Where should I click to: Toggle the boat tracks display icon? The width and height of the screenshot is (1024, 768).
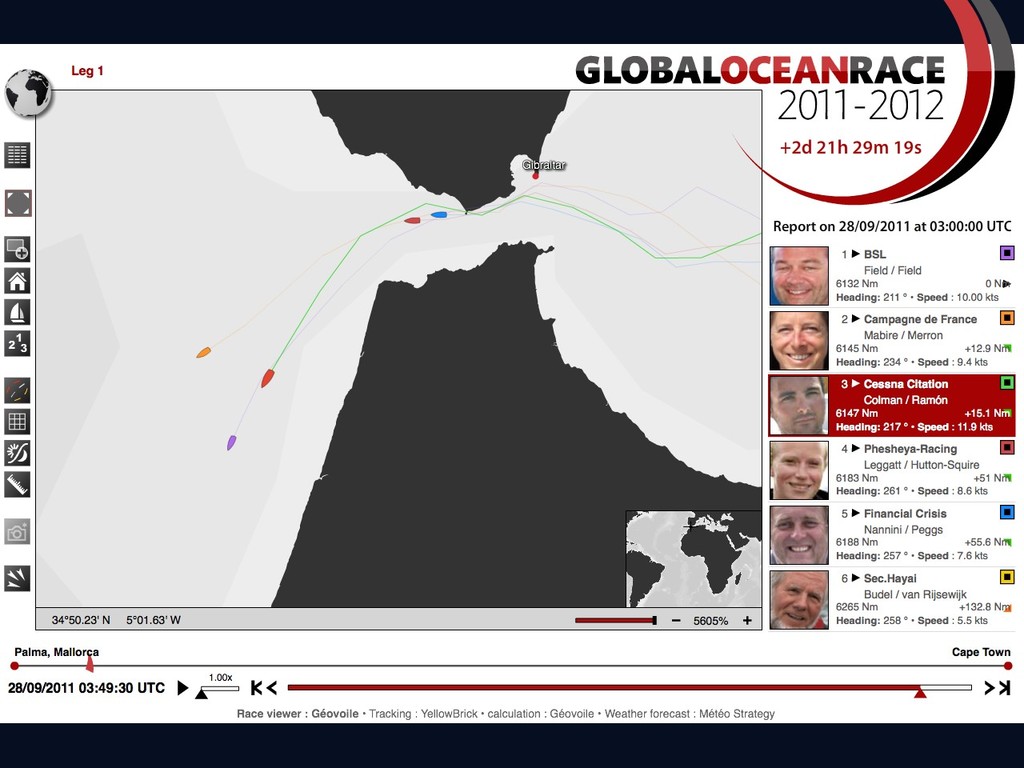[18, 391]
